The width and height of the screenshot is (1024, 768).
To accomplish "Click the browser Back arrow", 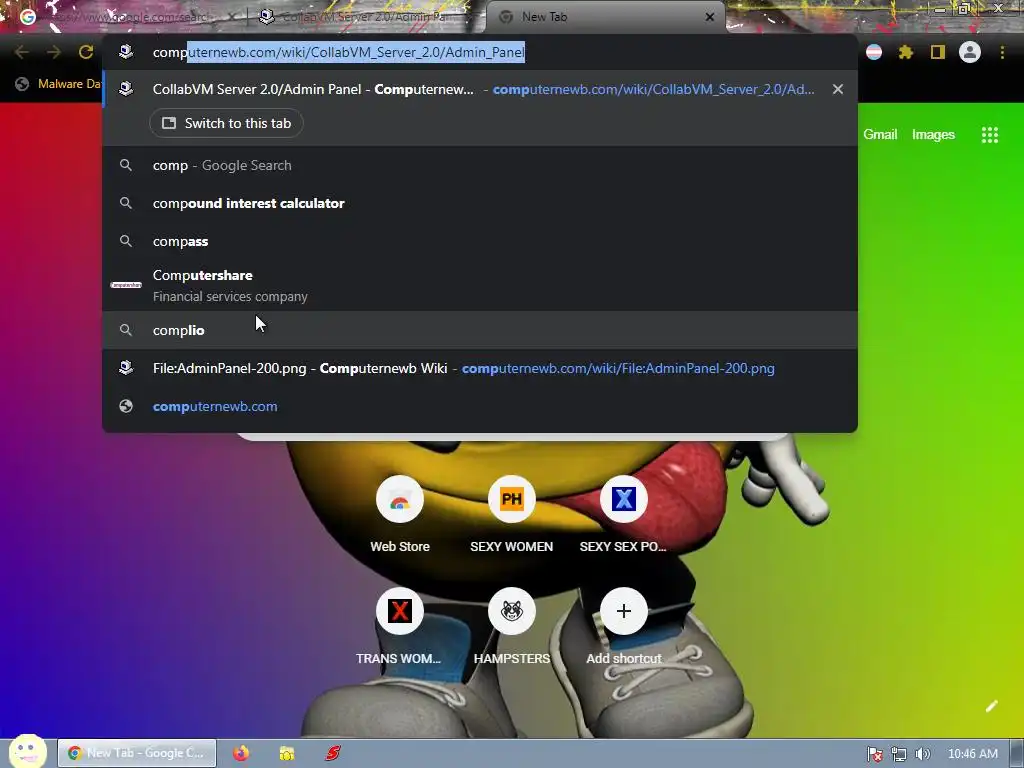I will point(22,52).
